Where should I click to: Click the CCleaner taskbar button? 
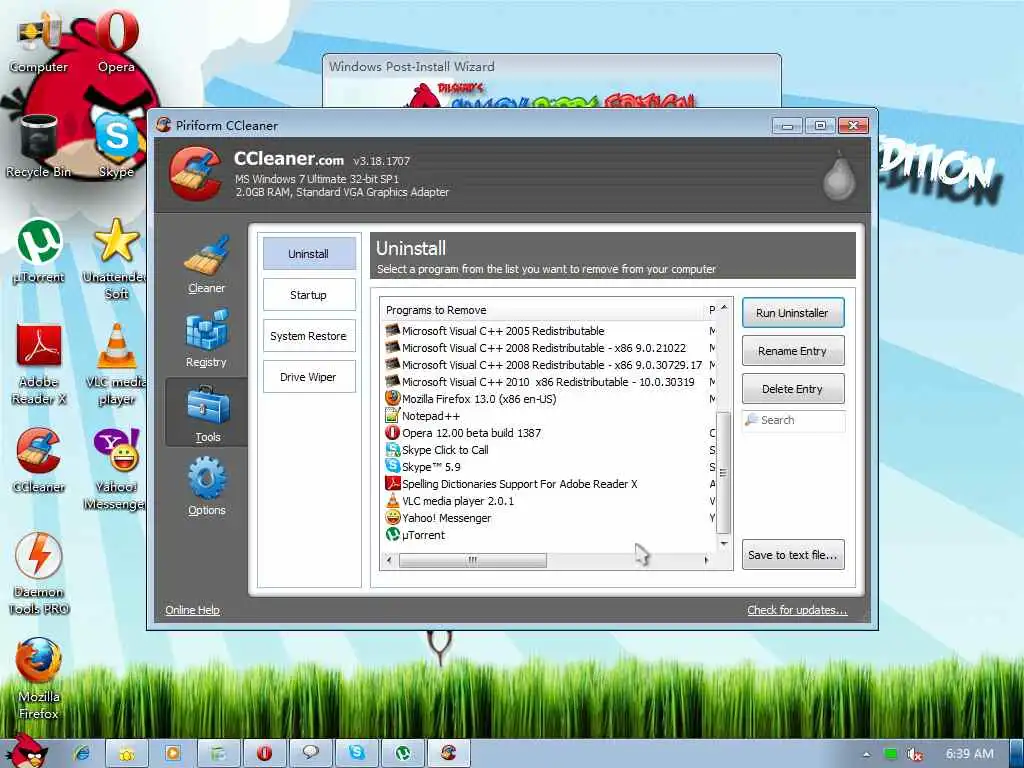pos(448,753)
